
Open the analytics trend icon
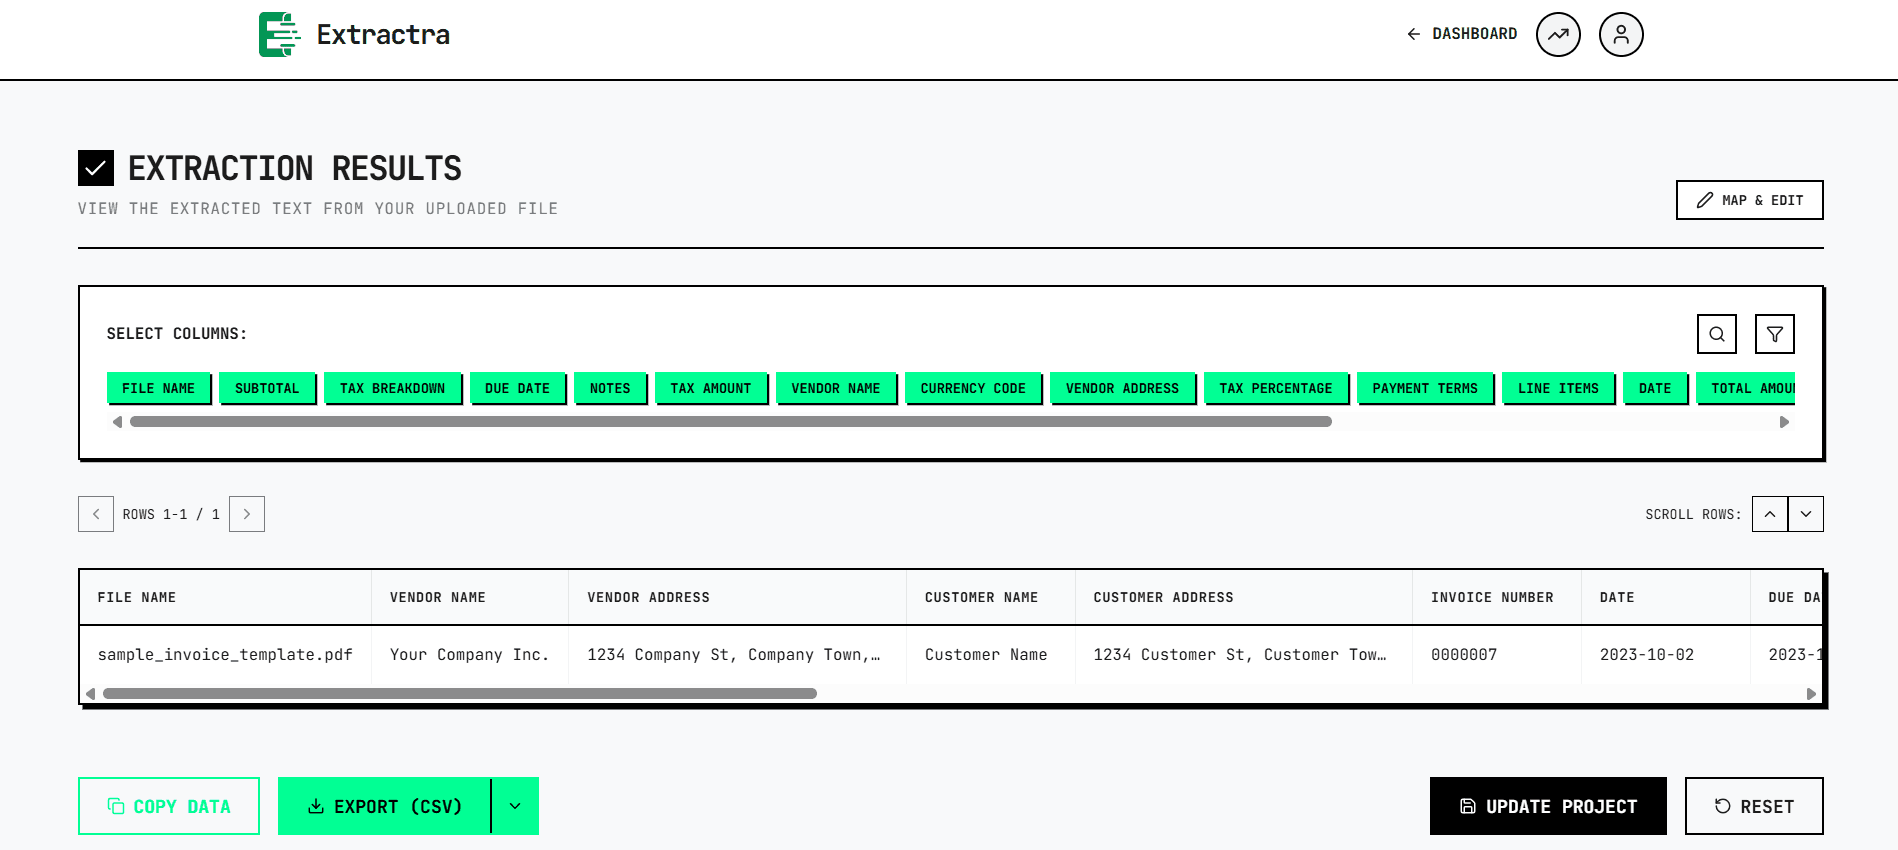(x=1558, y=34)
